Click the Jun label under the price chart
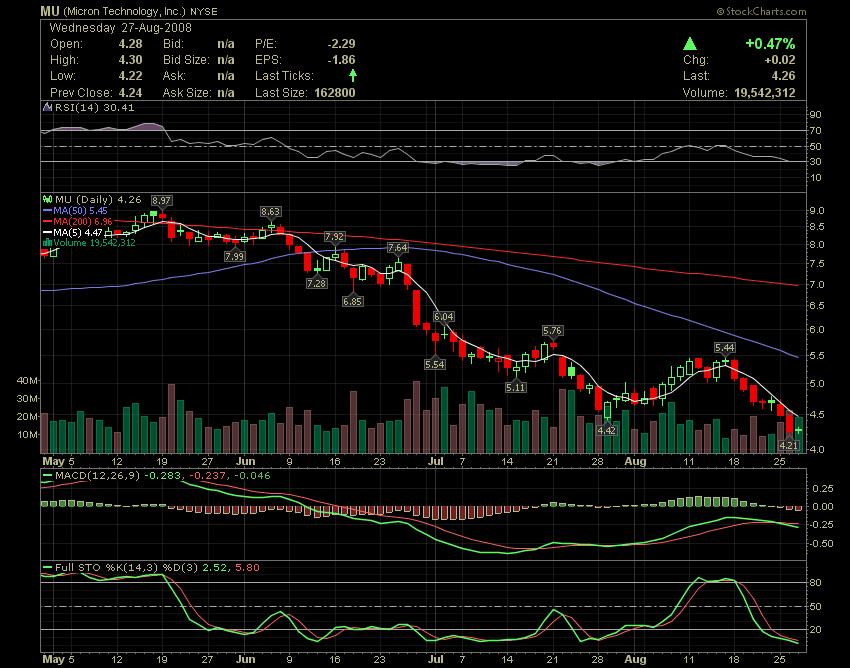This screenshot has width=850, height=668. [246, 461]
